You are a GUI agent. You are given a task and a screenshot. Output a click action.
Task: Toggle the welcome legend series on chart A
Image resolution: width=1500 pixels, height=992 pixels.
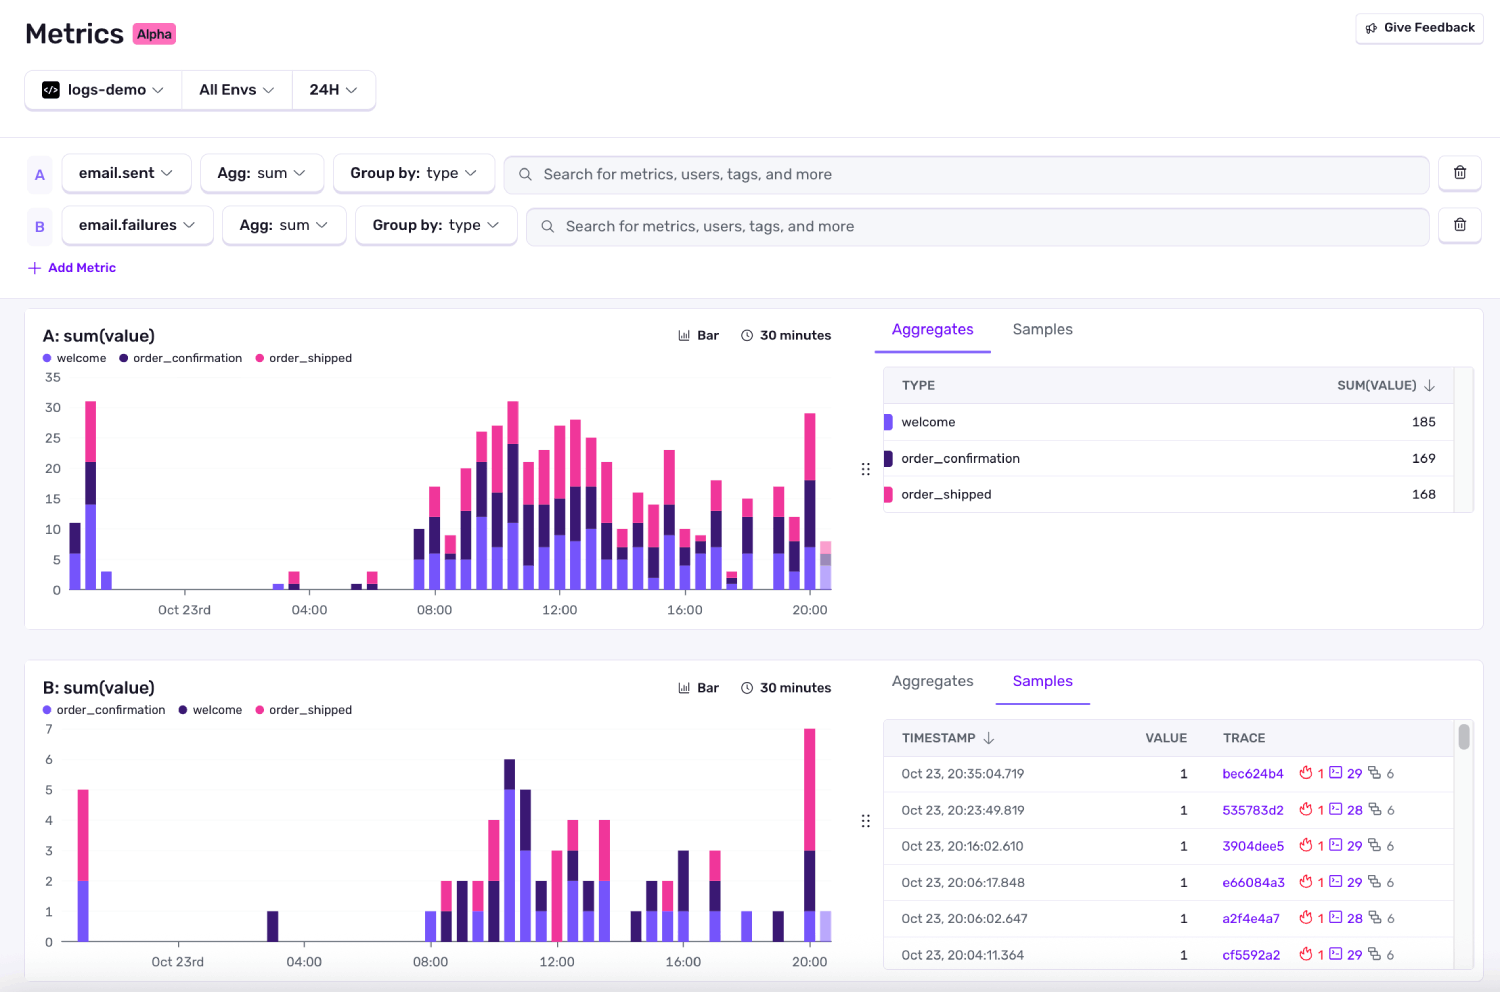click(75, 358)
